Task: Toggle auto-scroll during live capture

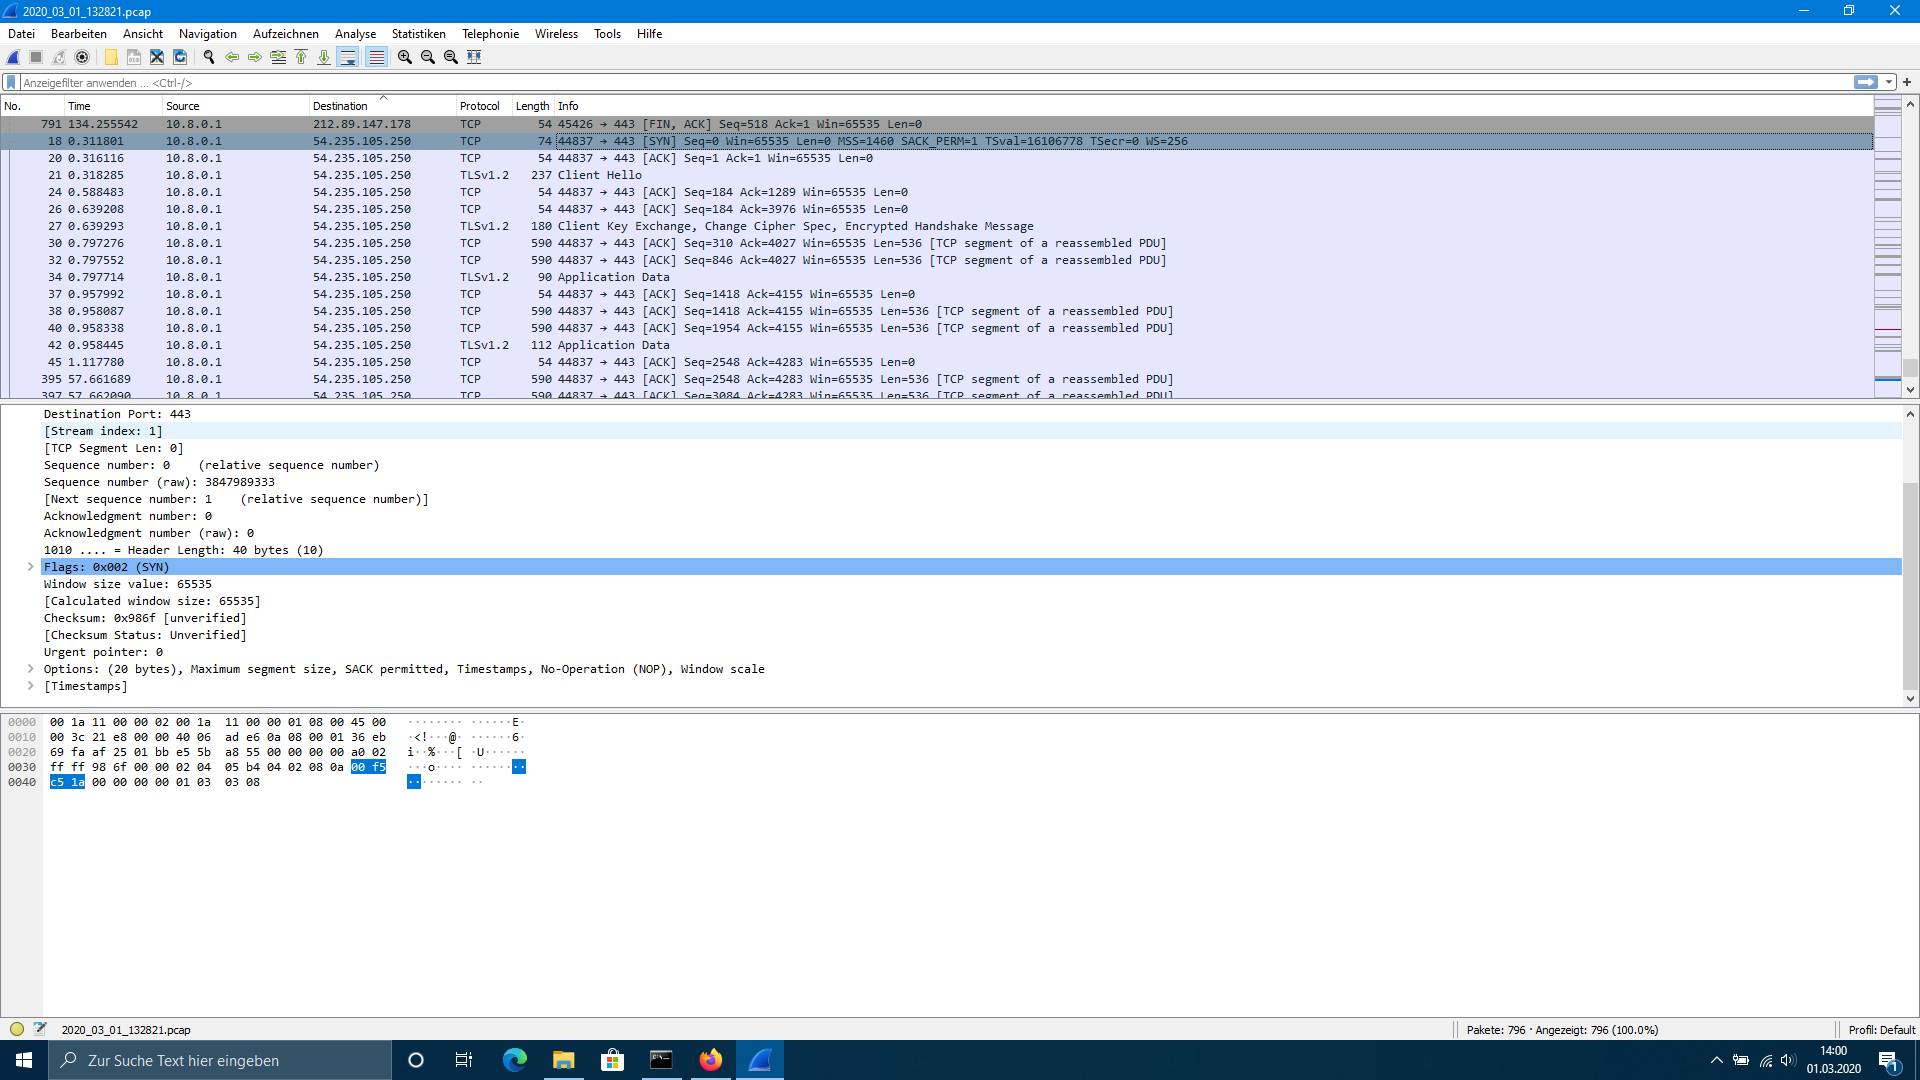Action: tap(347, 57)
